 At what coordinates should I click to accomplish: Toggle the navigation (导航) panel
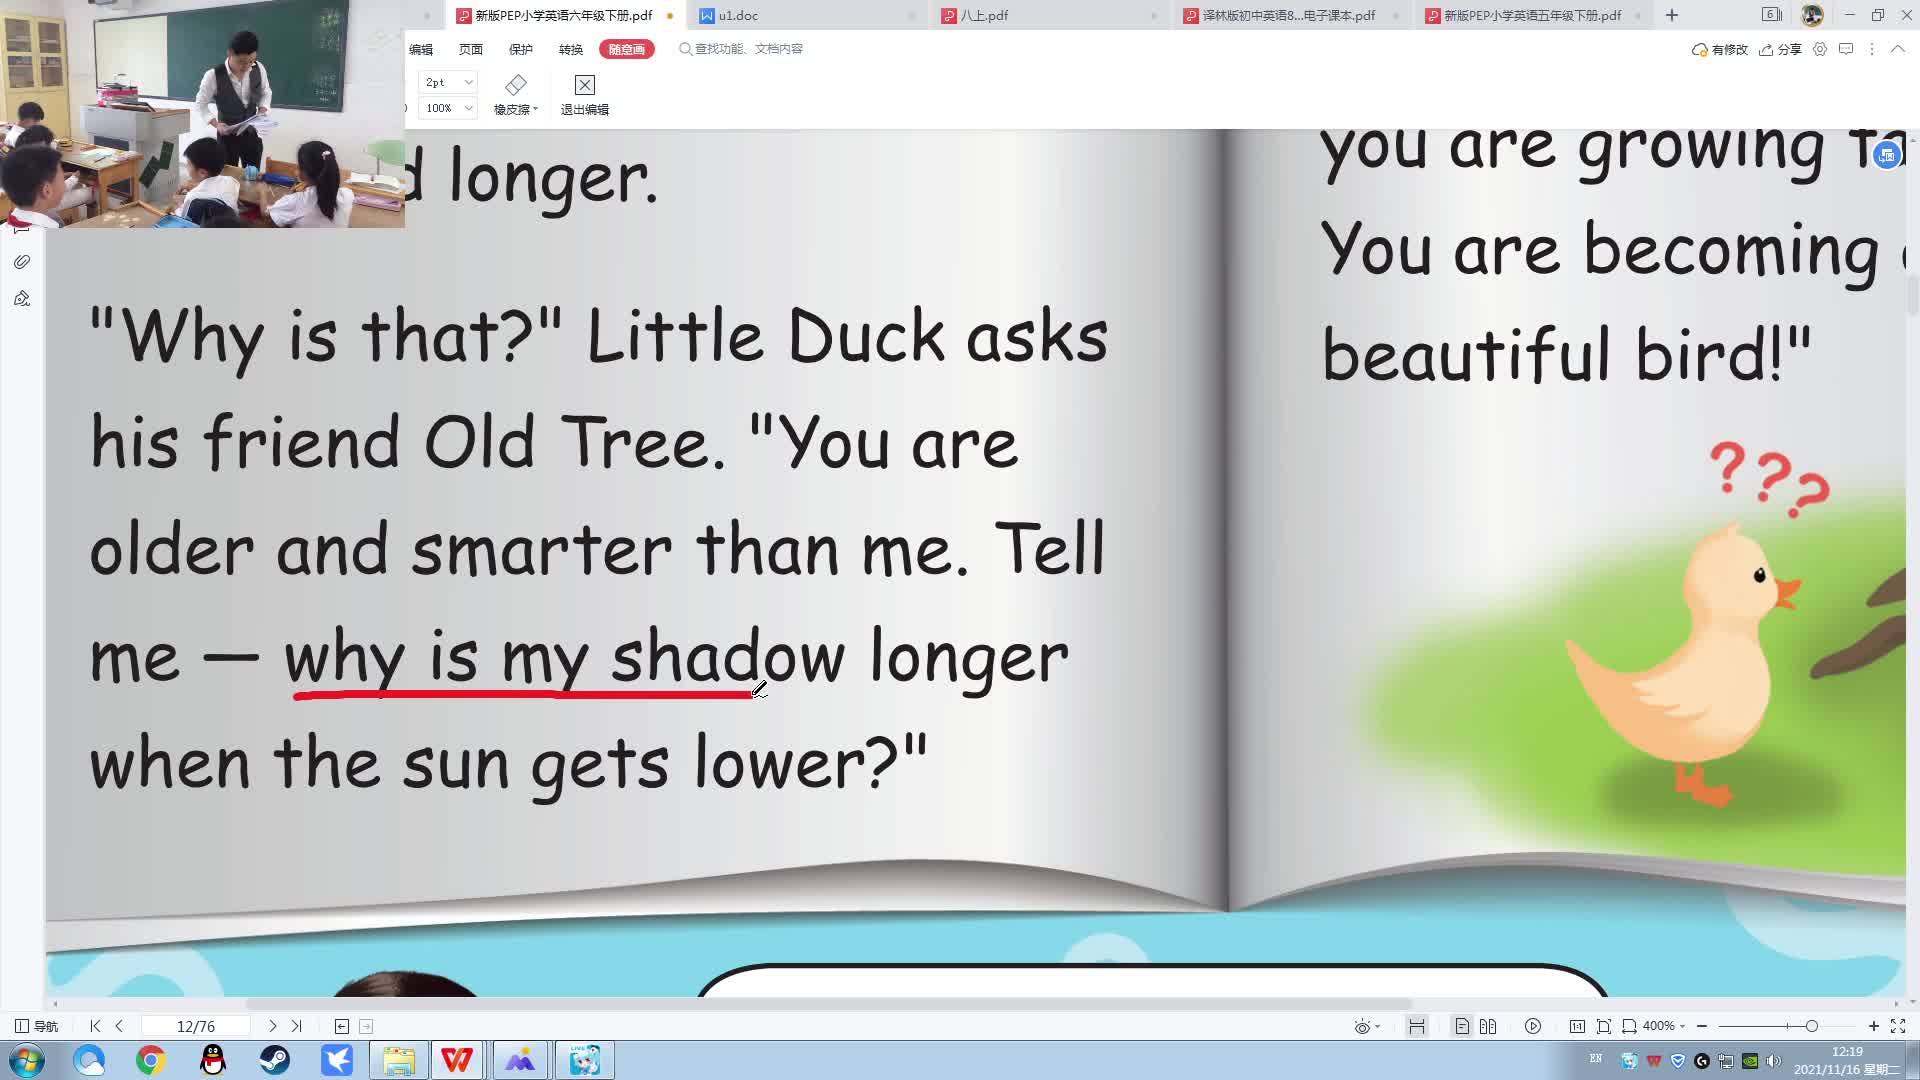point(36,1026)
